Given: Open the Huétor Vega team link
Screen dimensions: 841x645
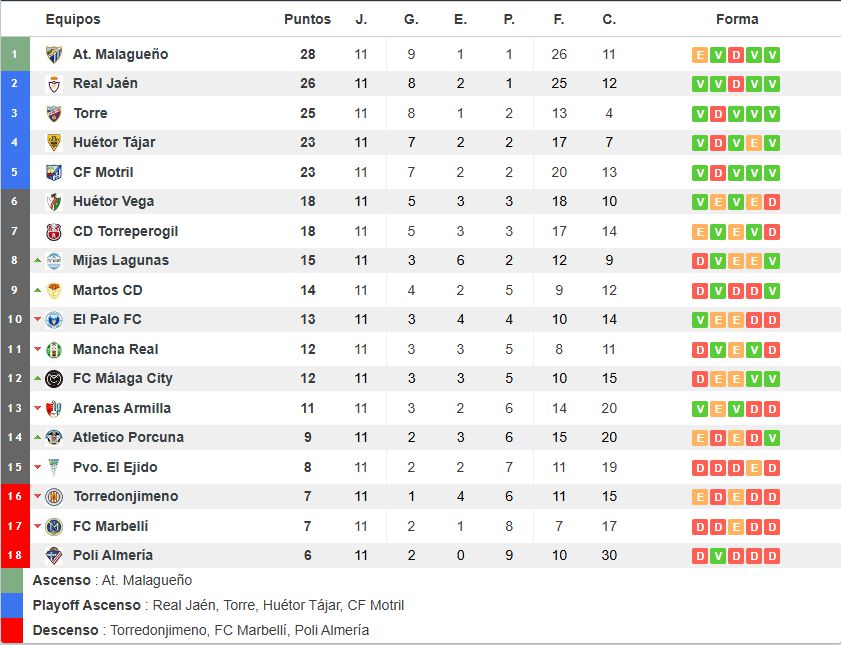Looking at the screenshot, I should click(x=113, y=202).
